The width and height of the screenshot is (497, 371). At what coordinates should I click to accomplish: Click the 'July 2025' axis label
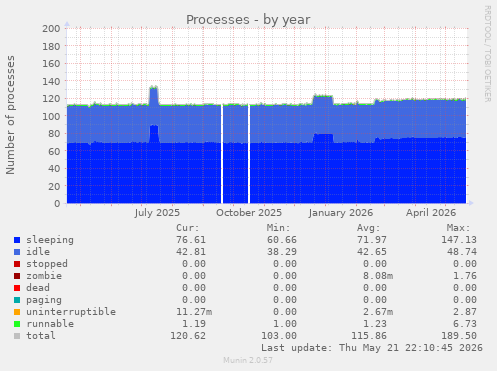tap(157, 213)
